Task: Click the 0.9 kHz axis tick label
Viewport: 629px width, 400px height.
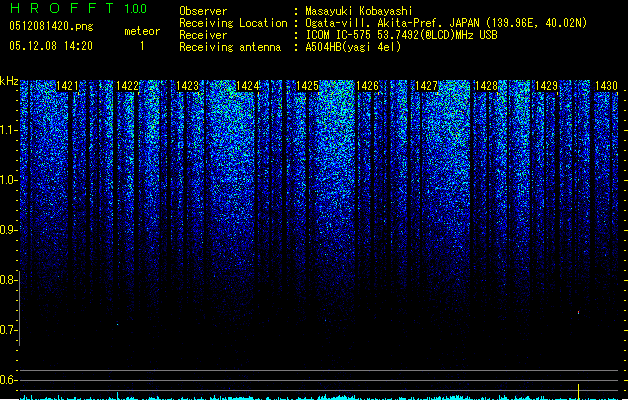Action: pyautogui.click(x=8, y=230)
